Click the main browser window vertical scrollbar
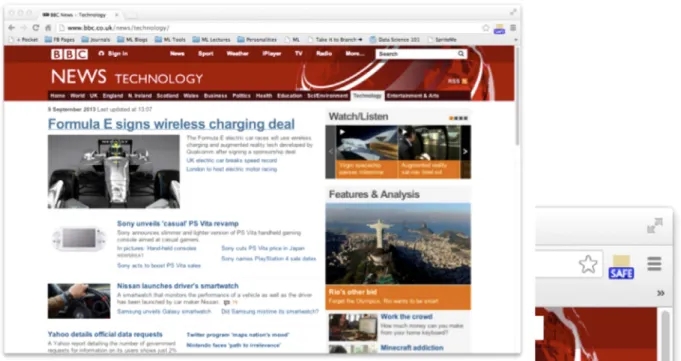 click(517, 96)
